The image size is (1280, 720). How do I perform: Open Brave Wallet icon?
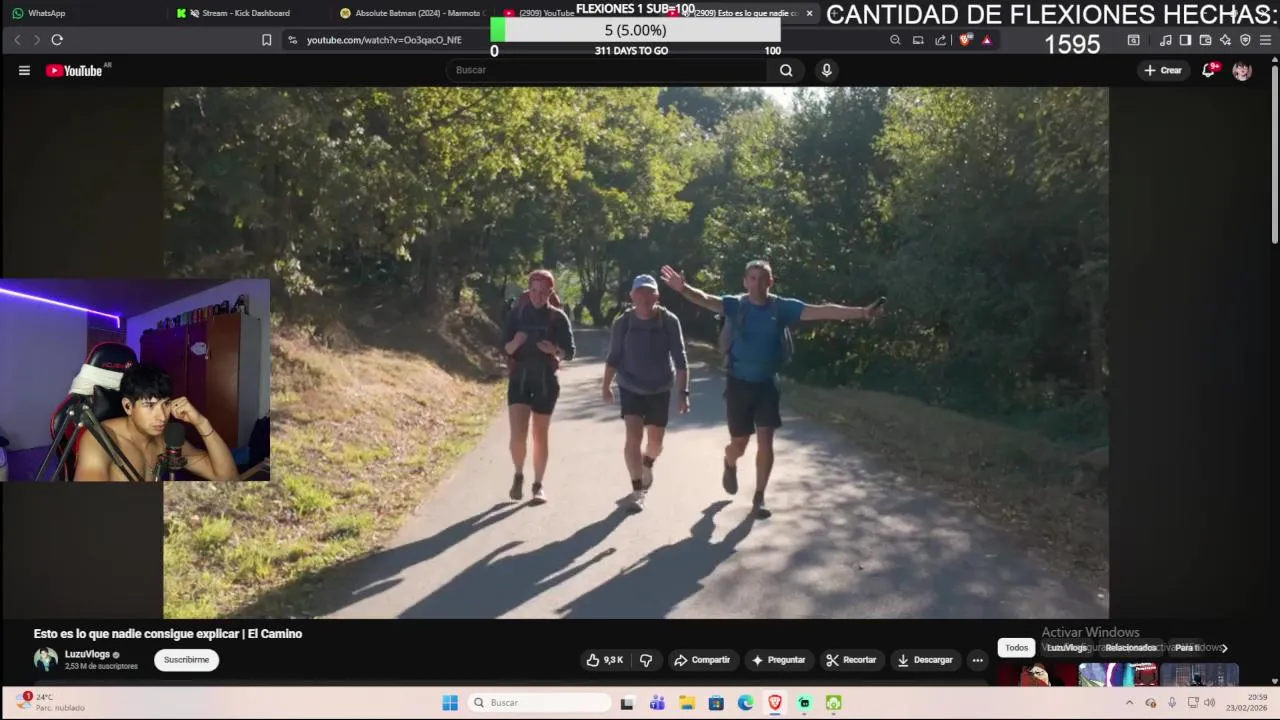click(x=1205, y=40)
